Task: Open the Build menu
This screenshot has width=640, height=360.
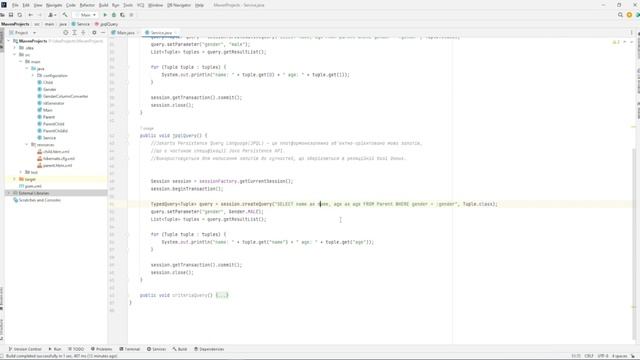Action: 104,5
